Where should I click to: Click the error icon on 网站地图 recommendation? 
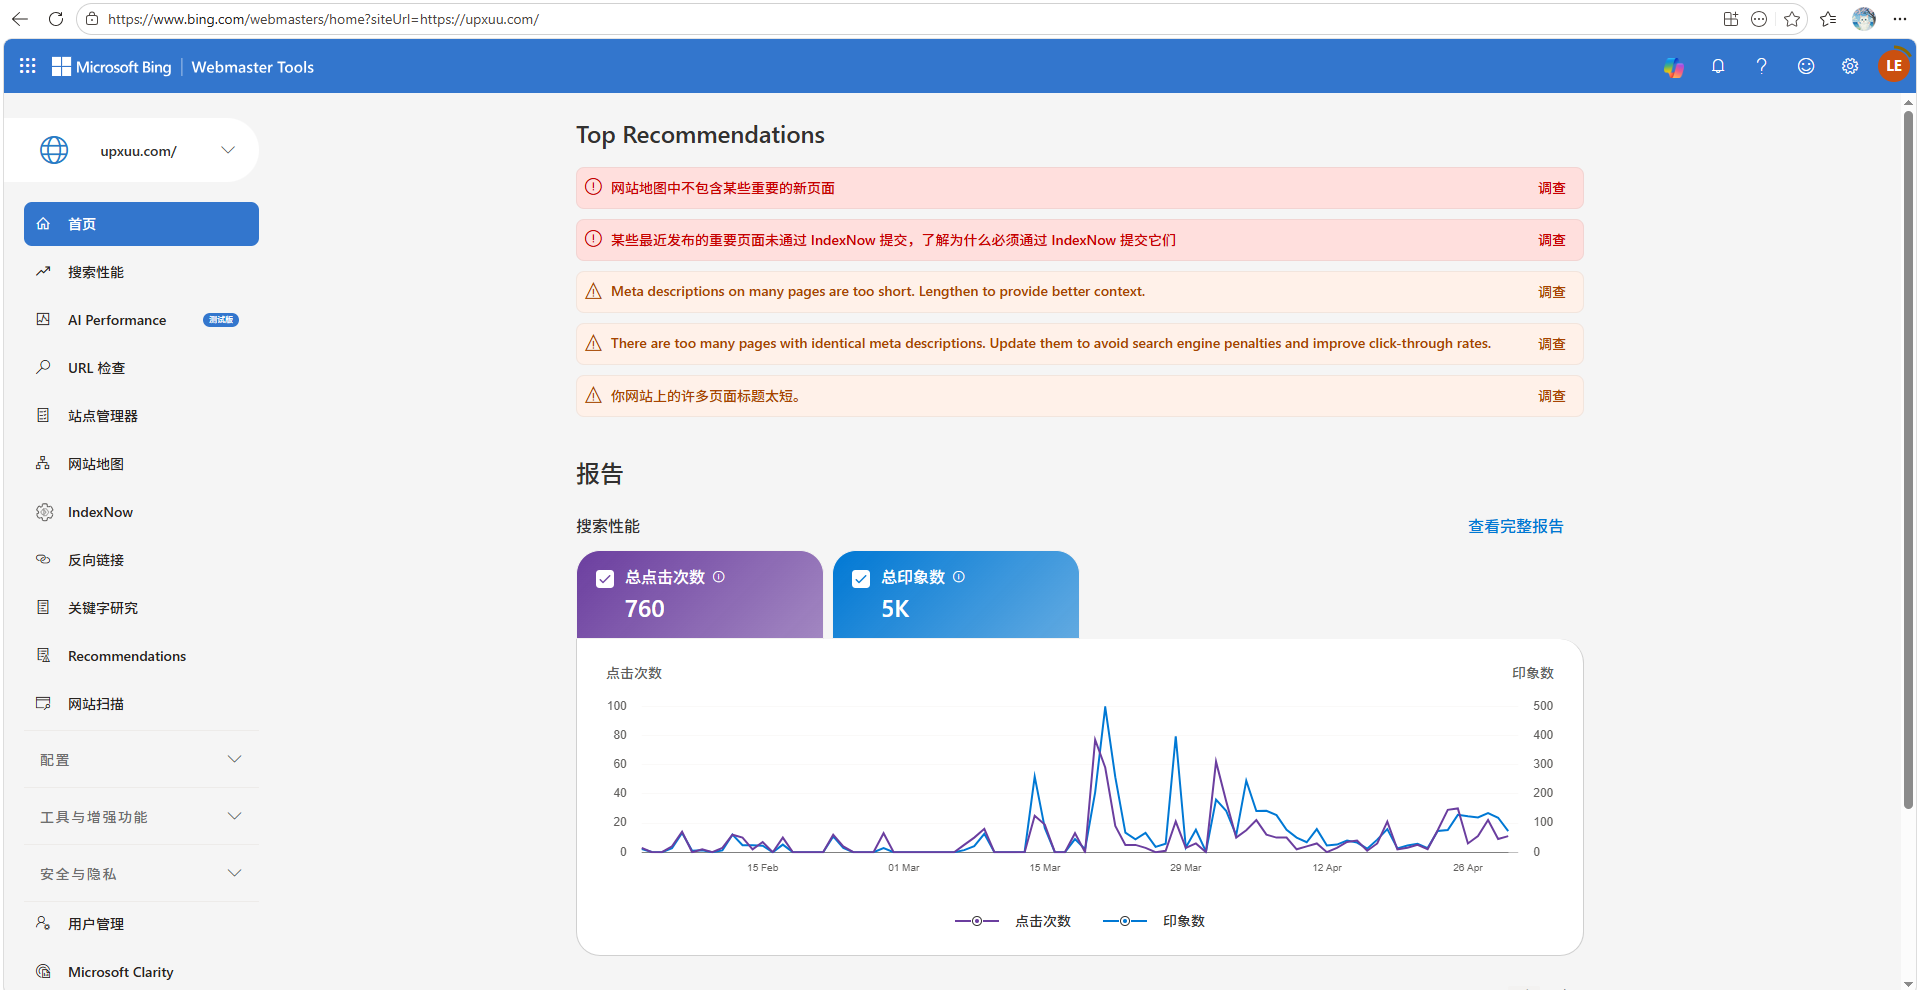(593, 187)
